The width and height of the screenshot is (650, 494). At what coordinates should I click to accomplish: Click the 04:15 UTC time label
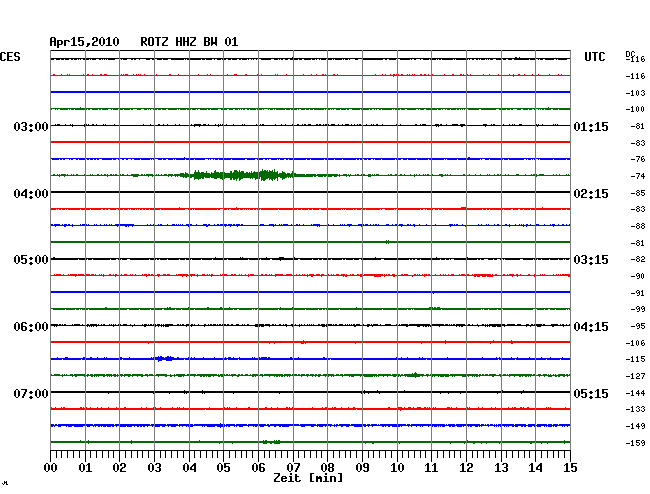tap(591, 327)
